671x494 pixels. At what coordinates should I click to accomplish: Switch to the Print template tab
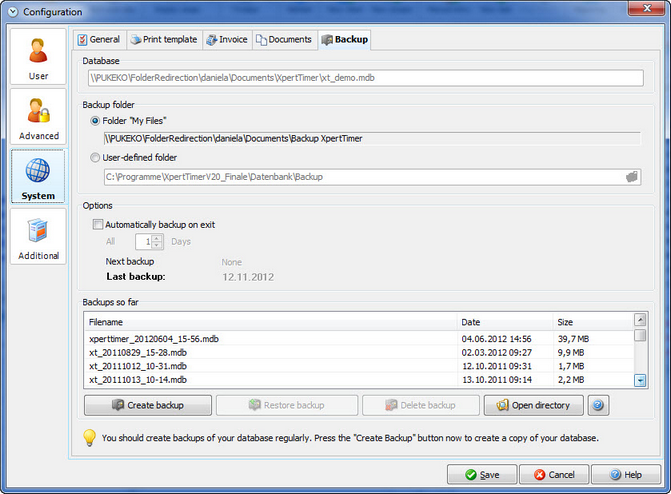[164, 40]
